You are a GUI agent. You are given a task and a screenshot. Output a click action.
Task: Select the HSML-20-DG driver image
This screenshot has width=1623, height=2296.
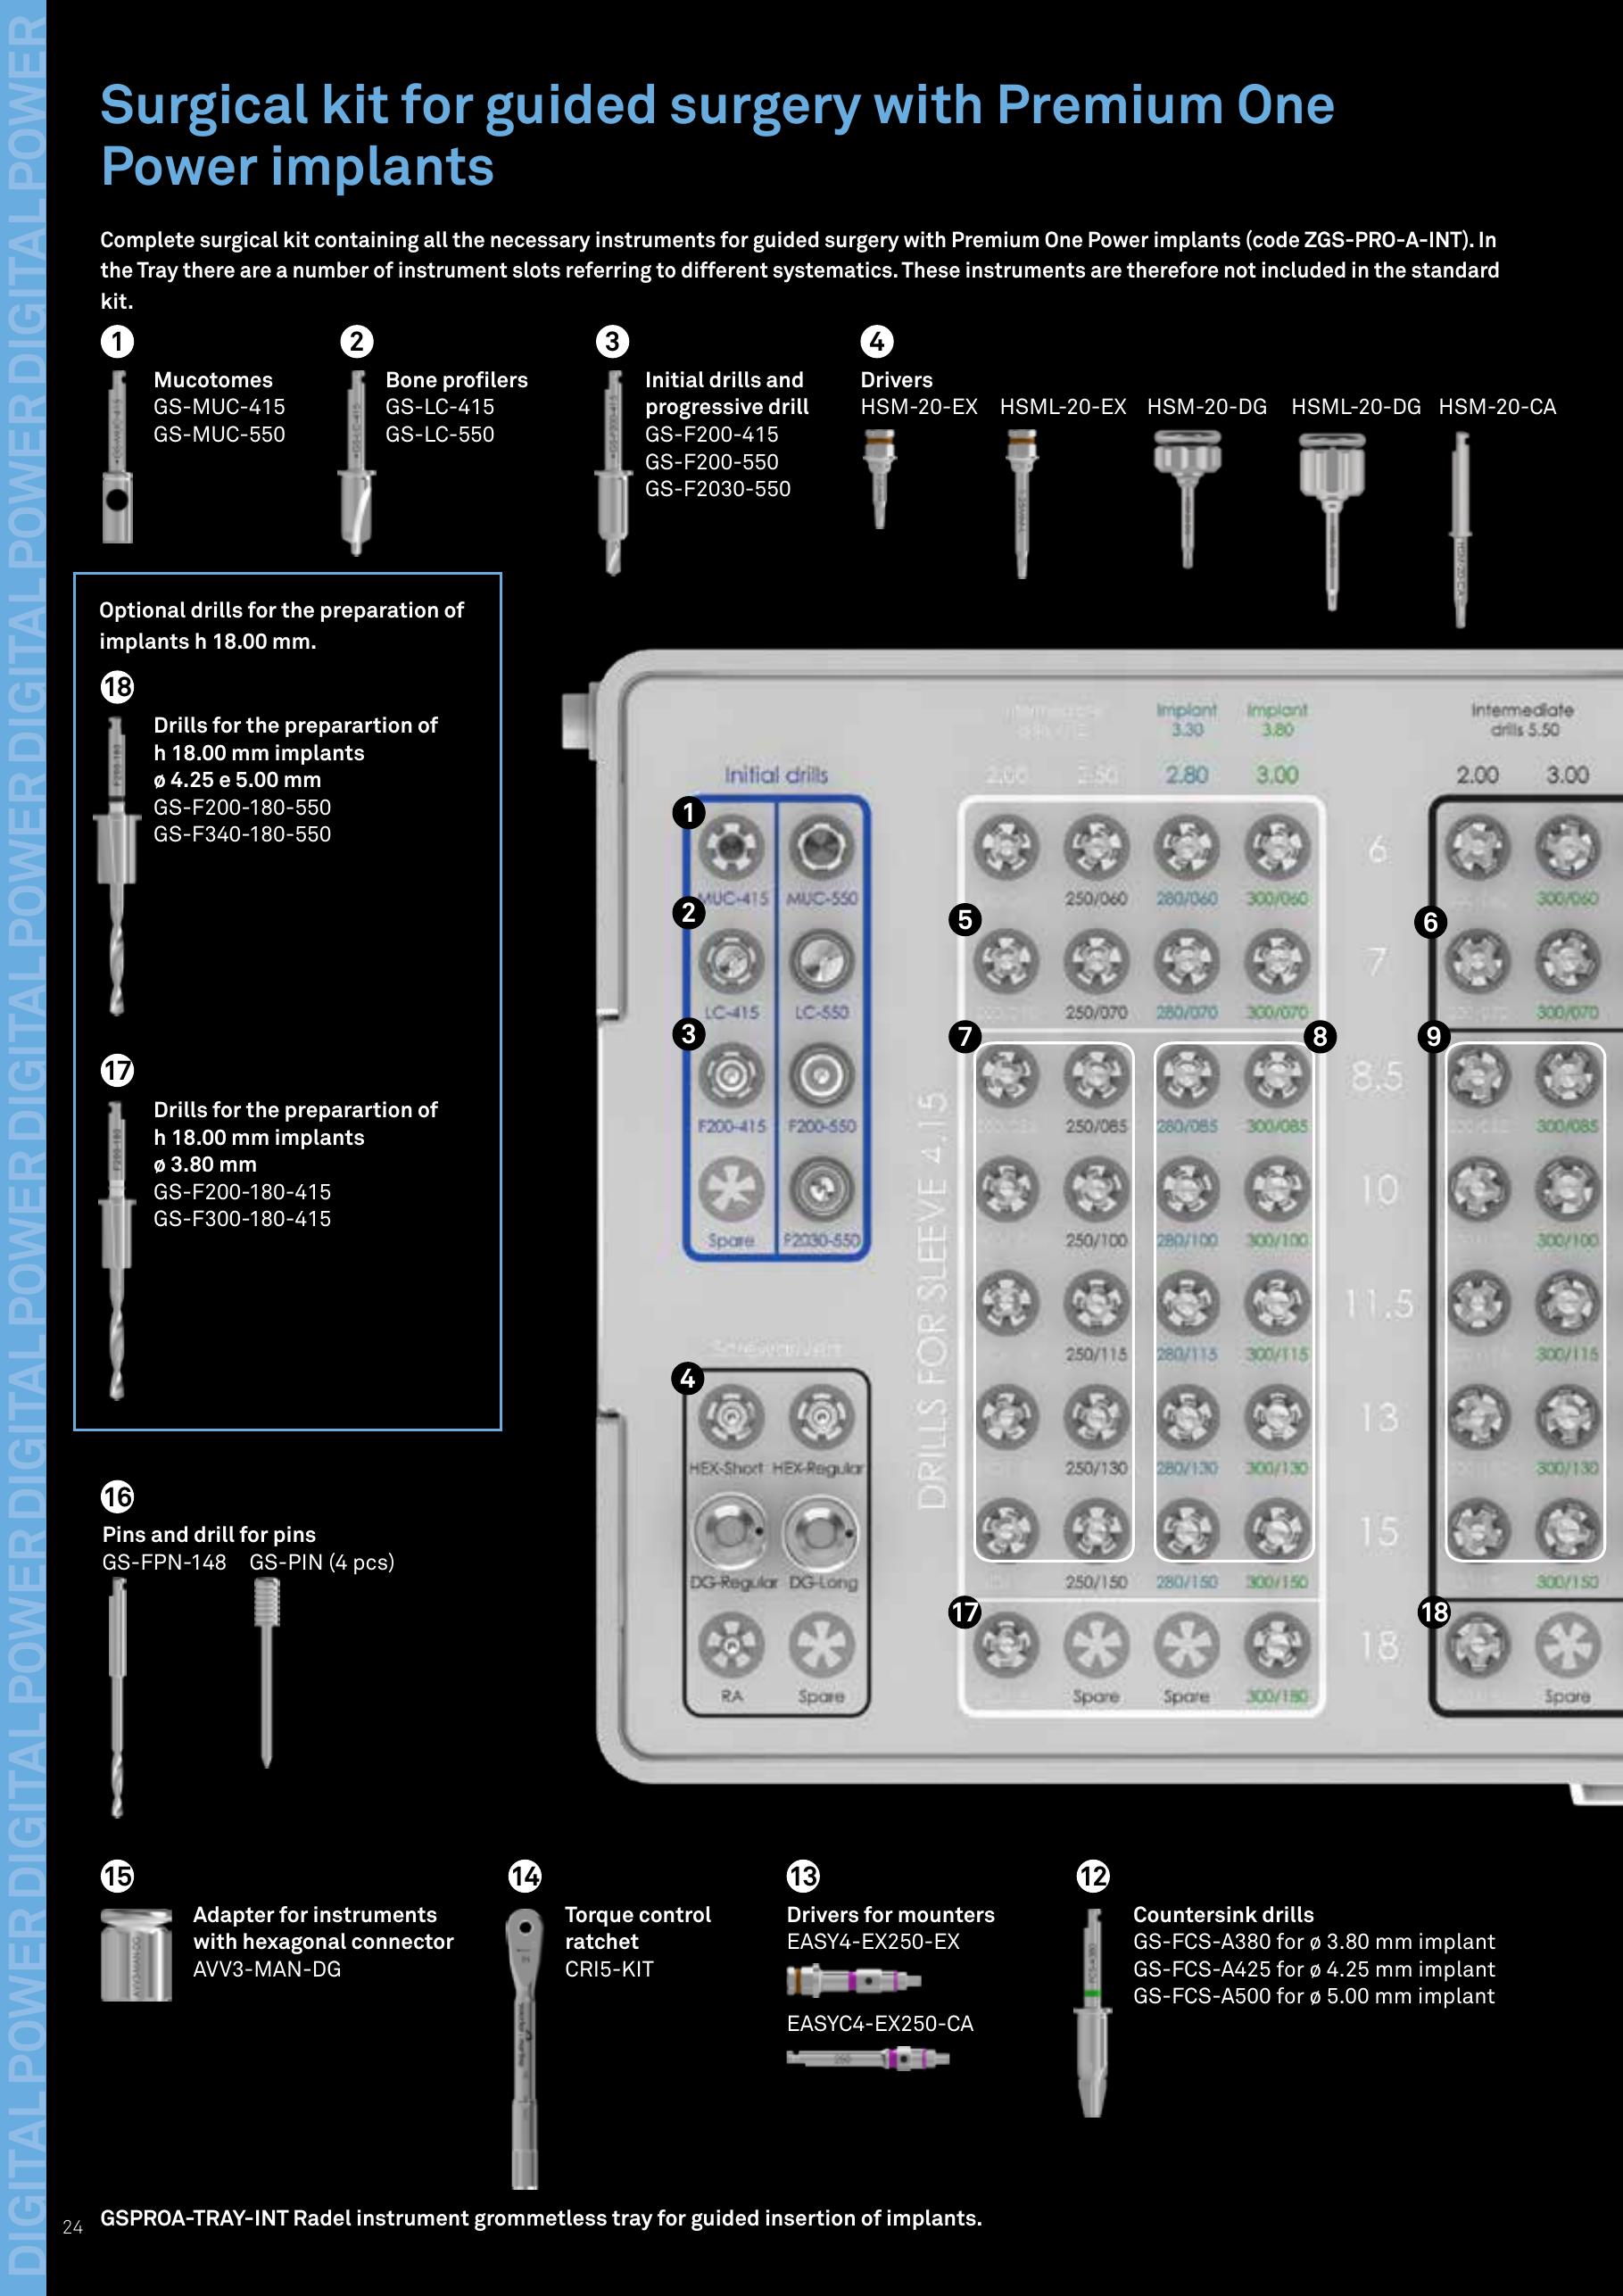click(x=1331, y=521)
